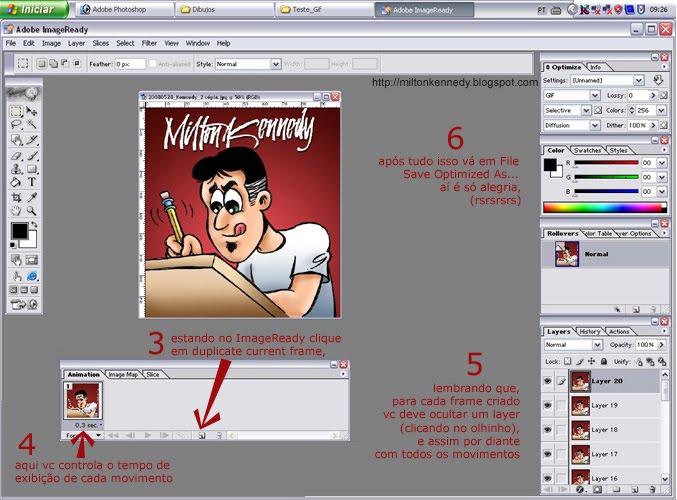This screenshot has height=500, width=677.
Task: Select the Zoom tool
Action: [32, 211]
